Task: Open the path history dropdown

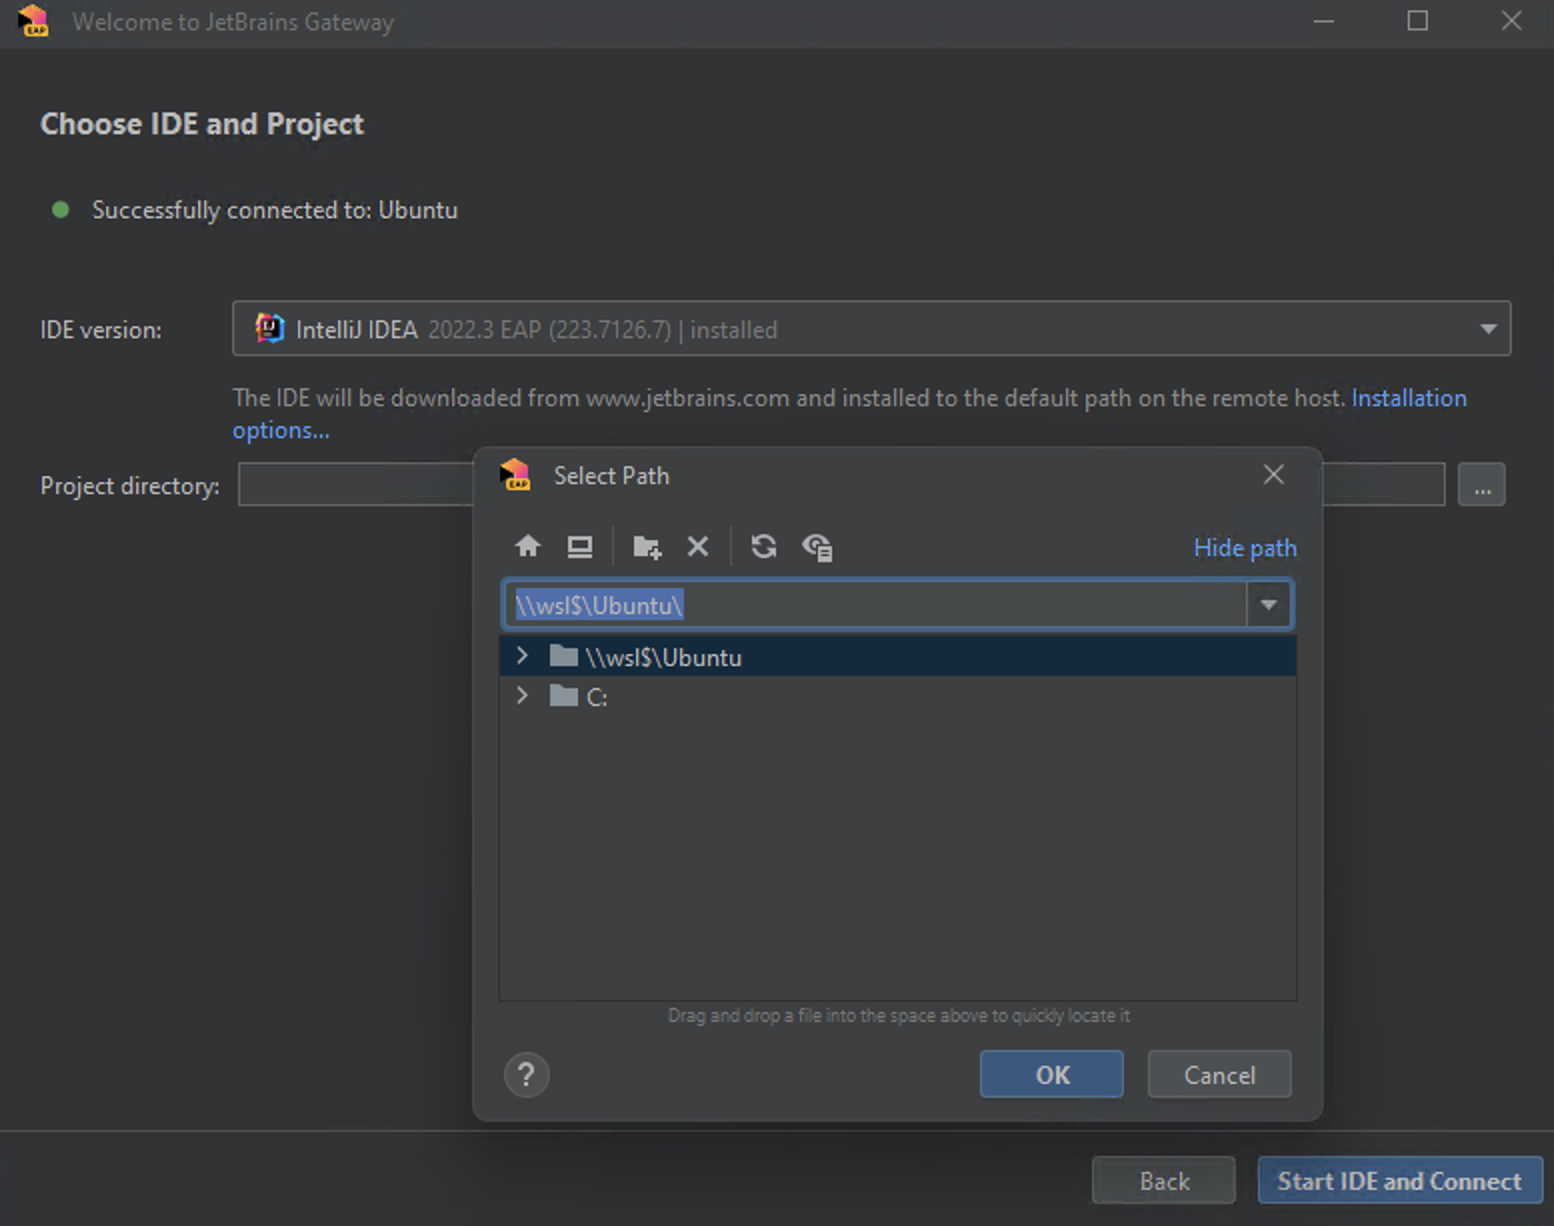Action: (1269, 604)
